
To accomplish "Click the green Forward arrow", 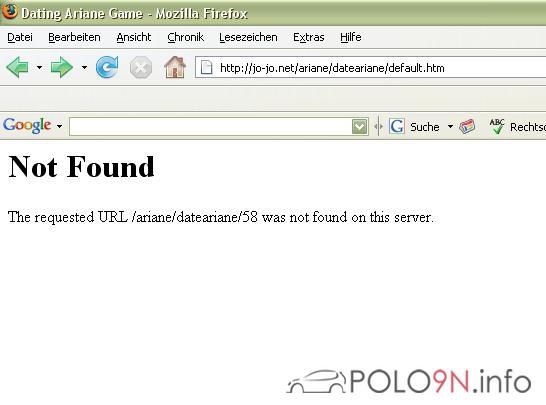I will point(62,67).
